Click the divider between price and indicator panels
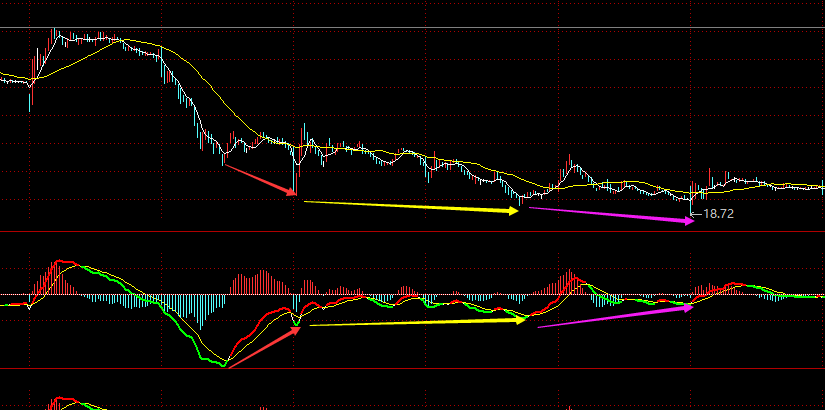 [x=412, y=232]
